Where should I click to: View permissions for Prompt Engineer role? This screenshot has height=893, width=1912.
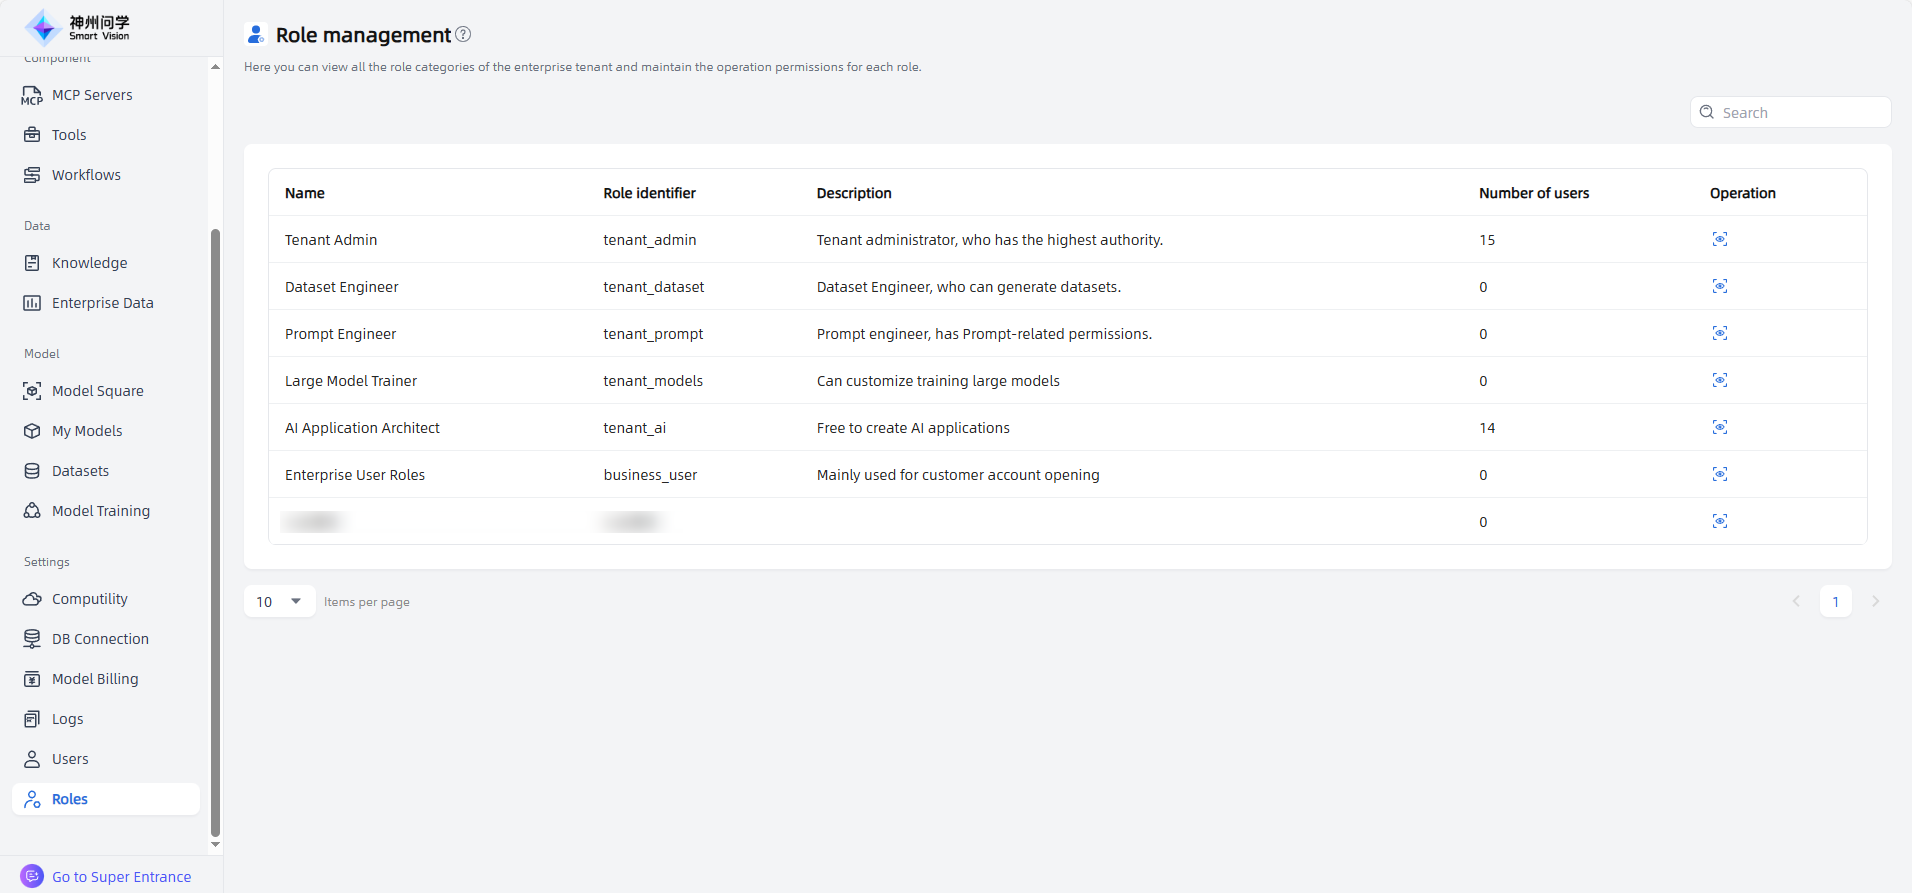1719,334
